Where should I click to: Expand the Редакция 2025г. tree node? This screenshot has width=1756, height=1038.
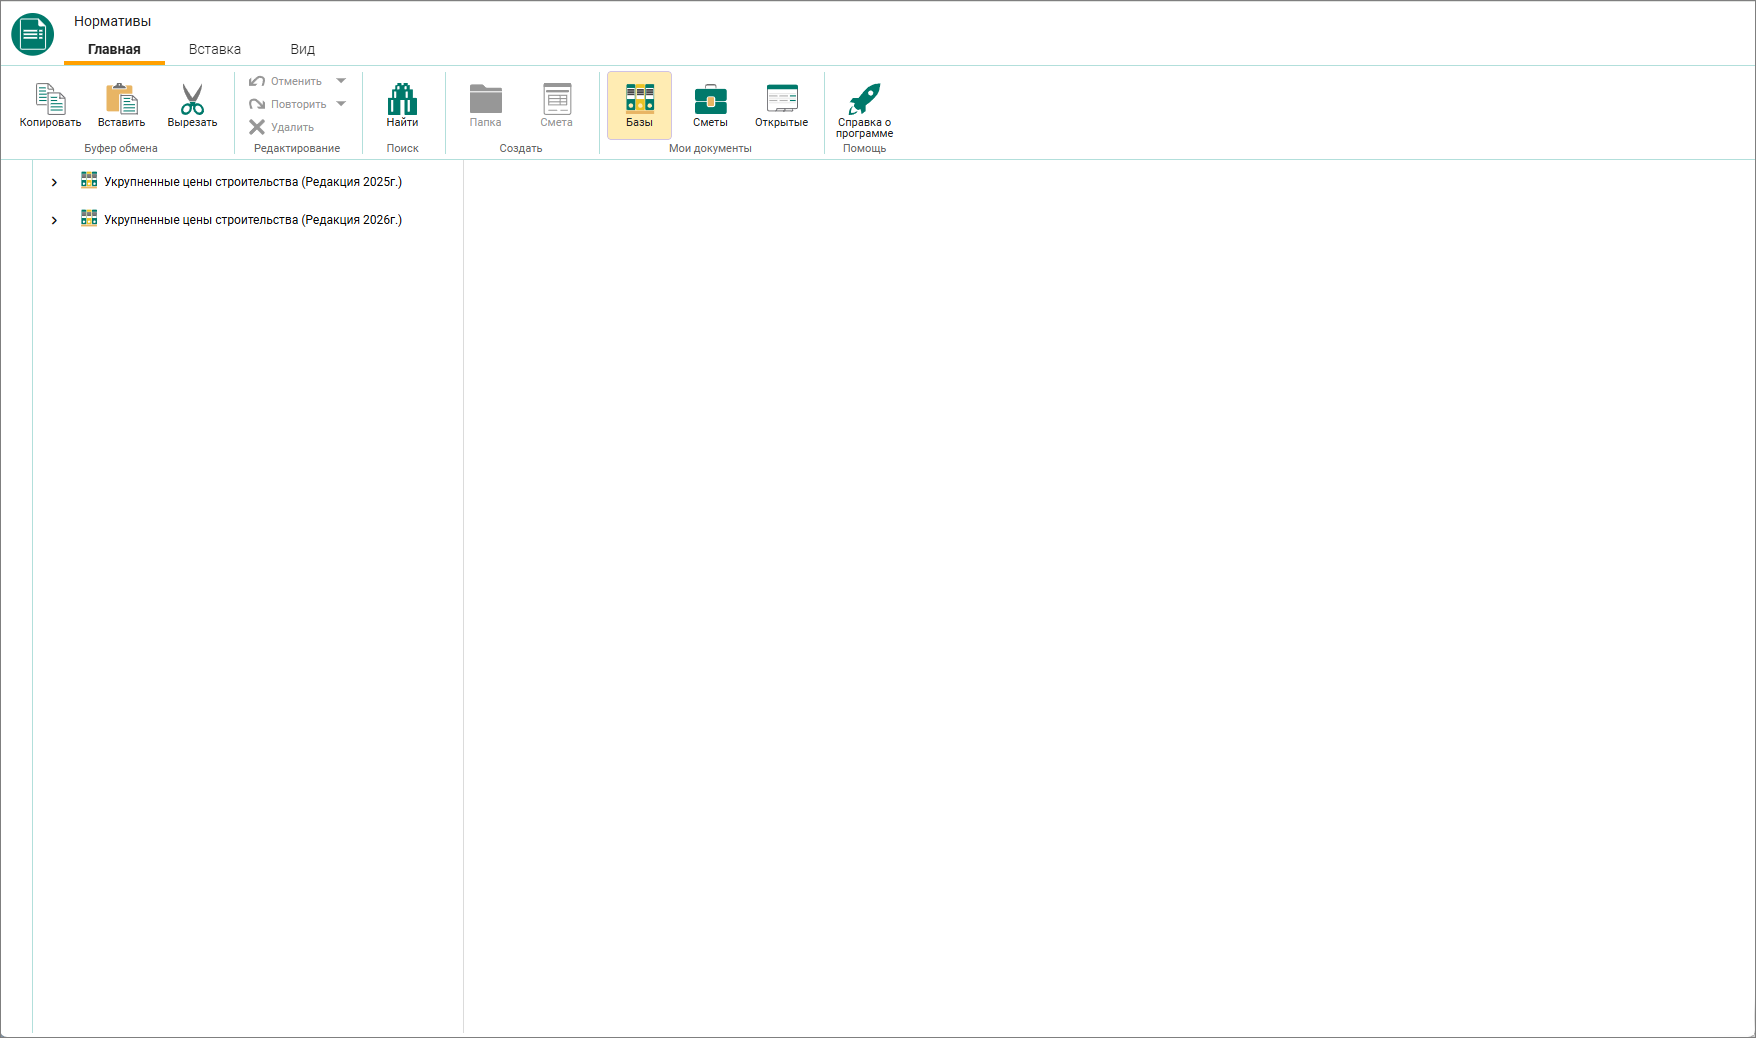54,182
